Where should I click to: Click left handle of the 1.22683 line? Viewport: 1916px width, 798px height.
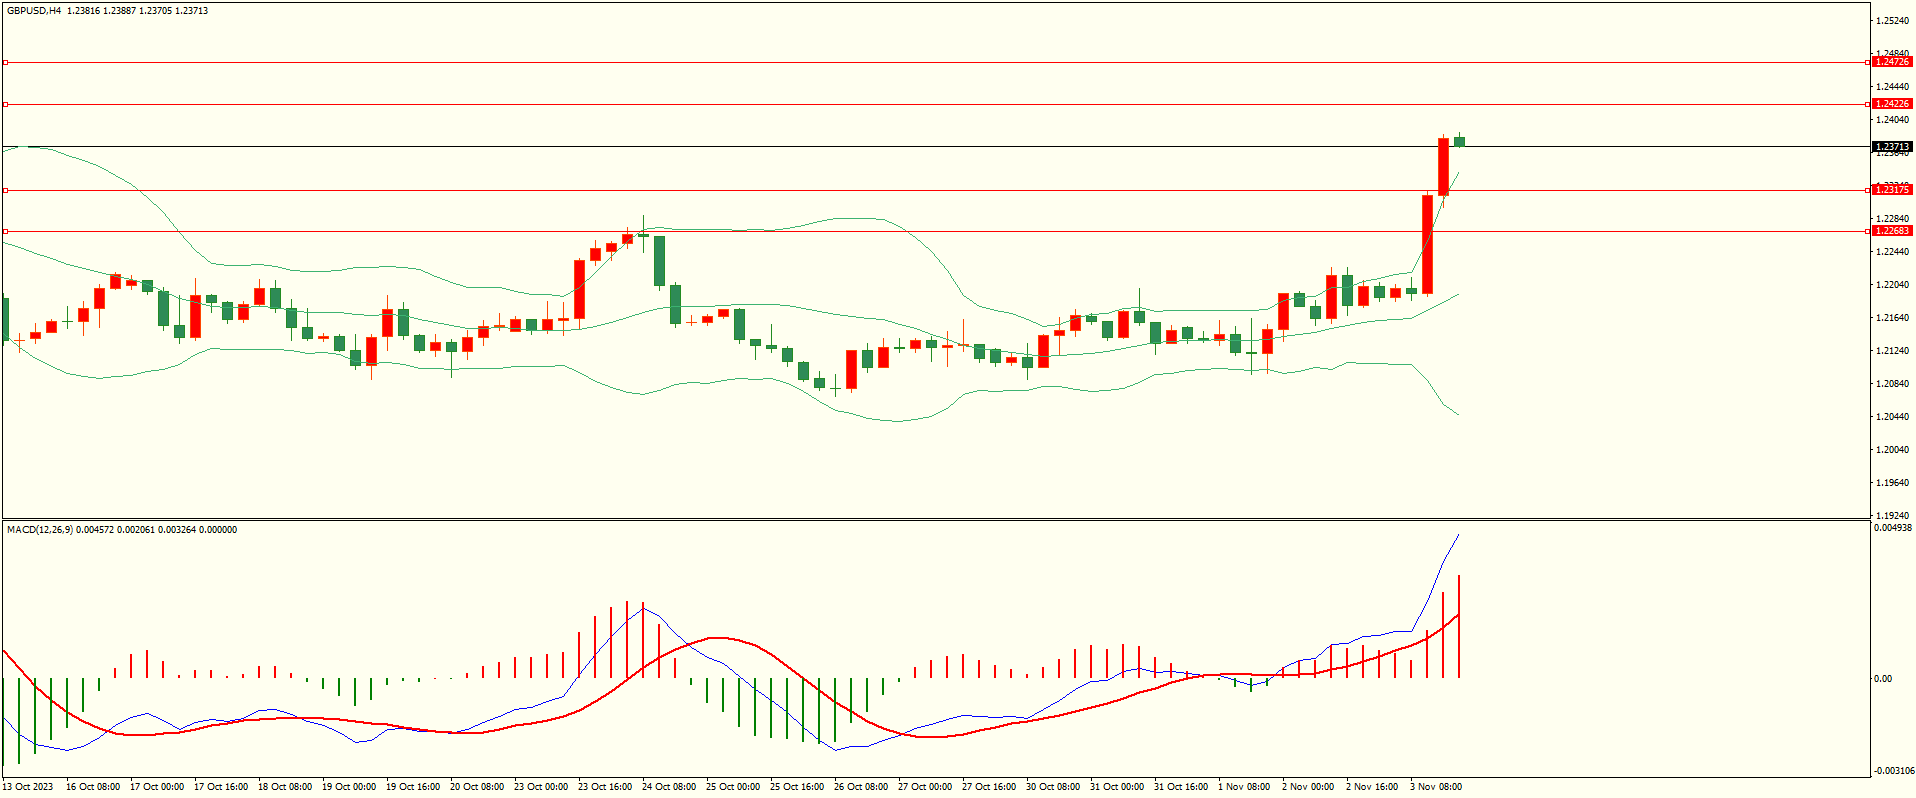[5, 231]
